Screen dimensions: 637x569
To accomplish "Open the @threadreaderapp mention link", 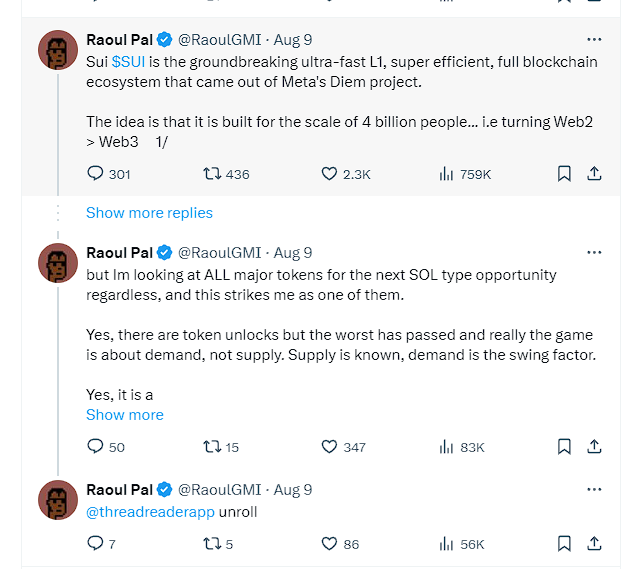I will pyautogui.click(x=150, y=511).
